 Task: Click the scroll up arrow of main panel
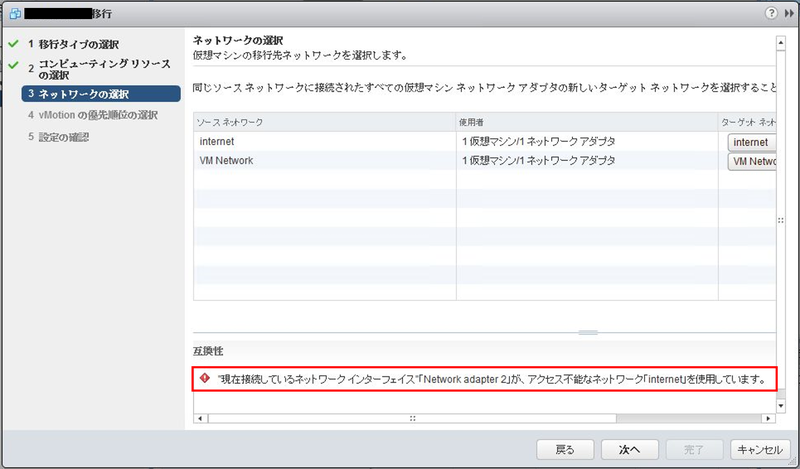click(781, 43)
